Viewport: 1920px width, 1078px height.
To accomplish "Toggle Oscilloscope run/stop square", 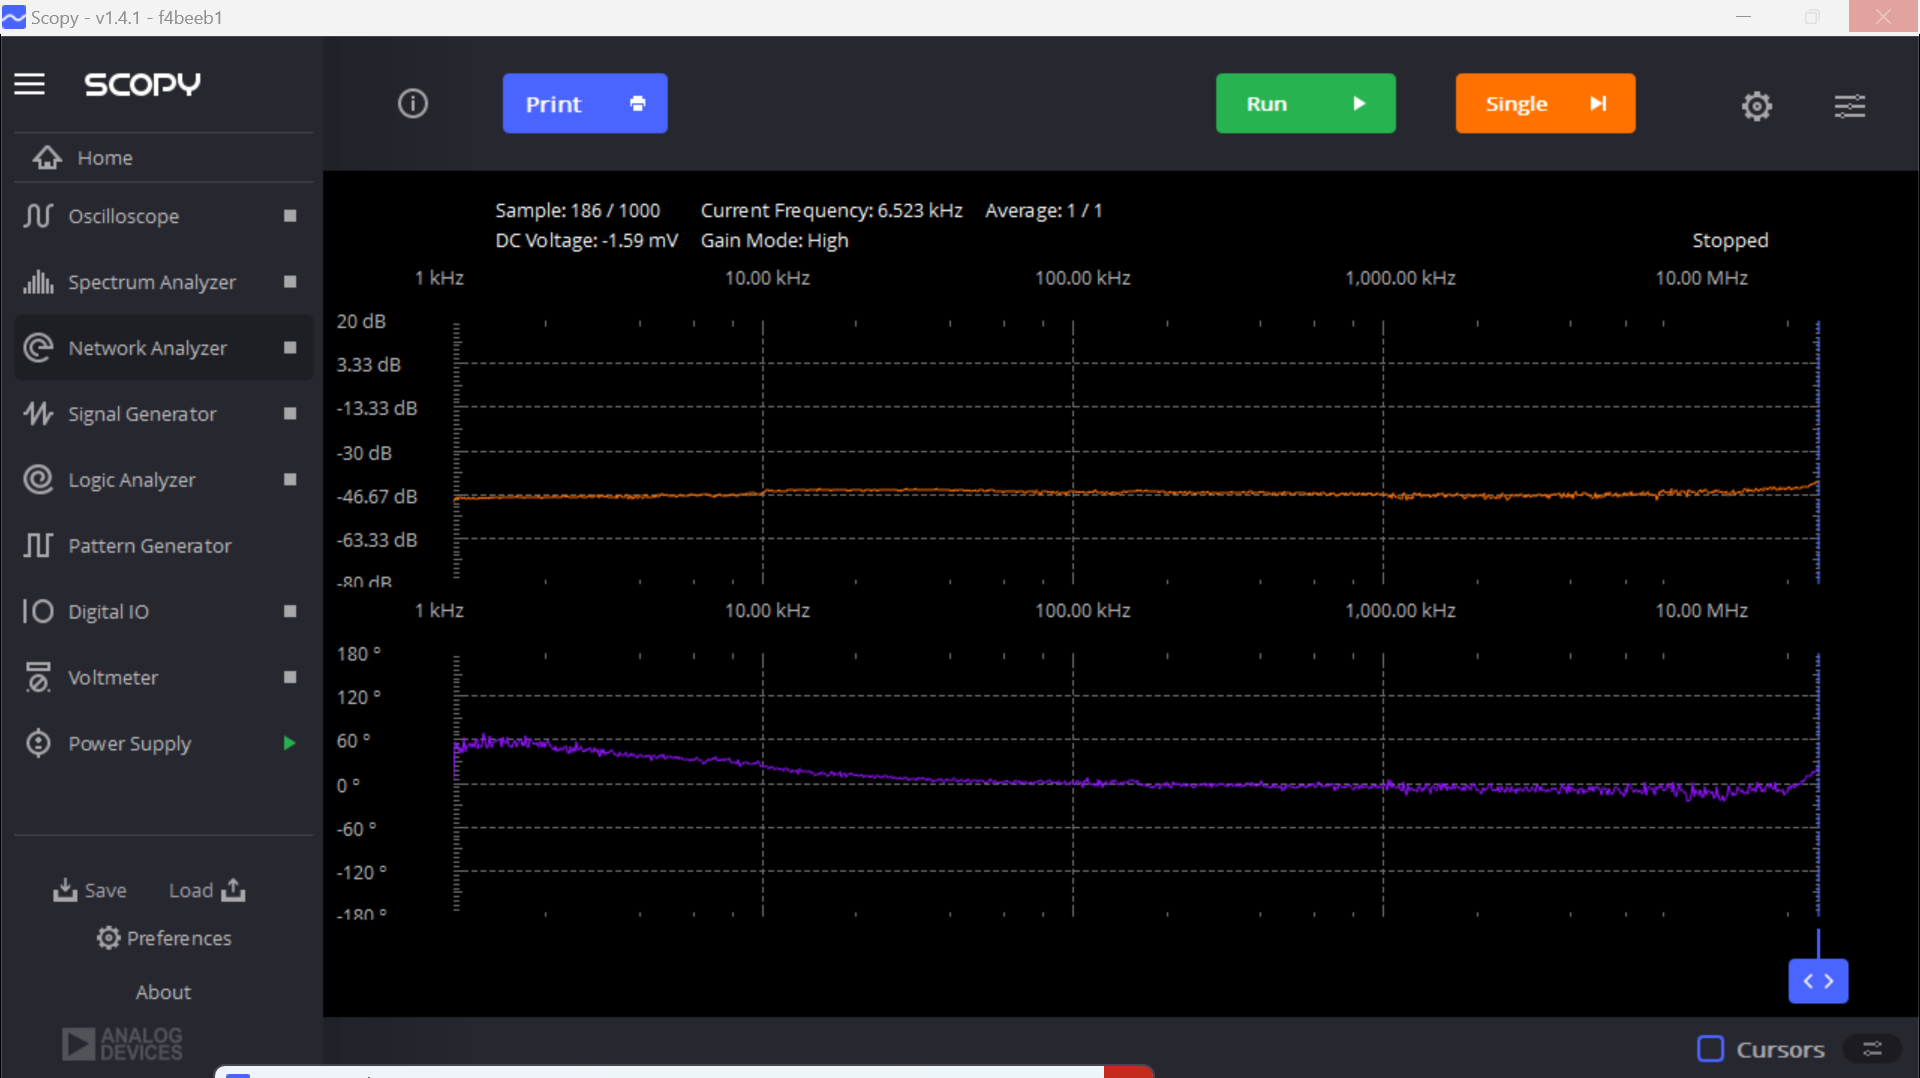I will [x=290, y=216].
